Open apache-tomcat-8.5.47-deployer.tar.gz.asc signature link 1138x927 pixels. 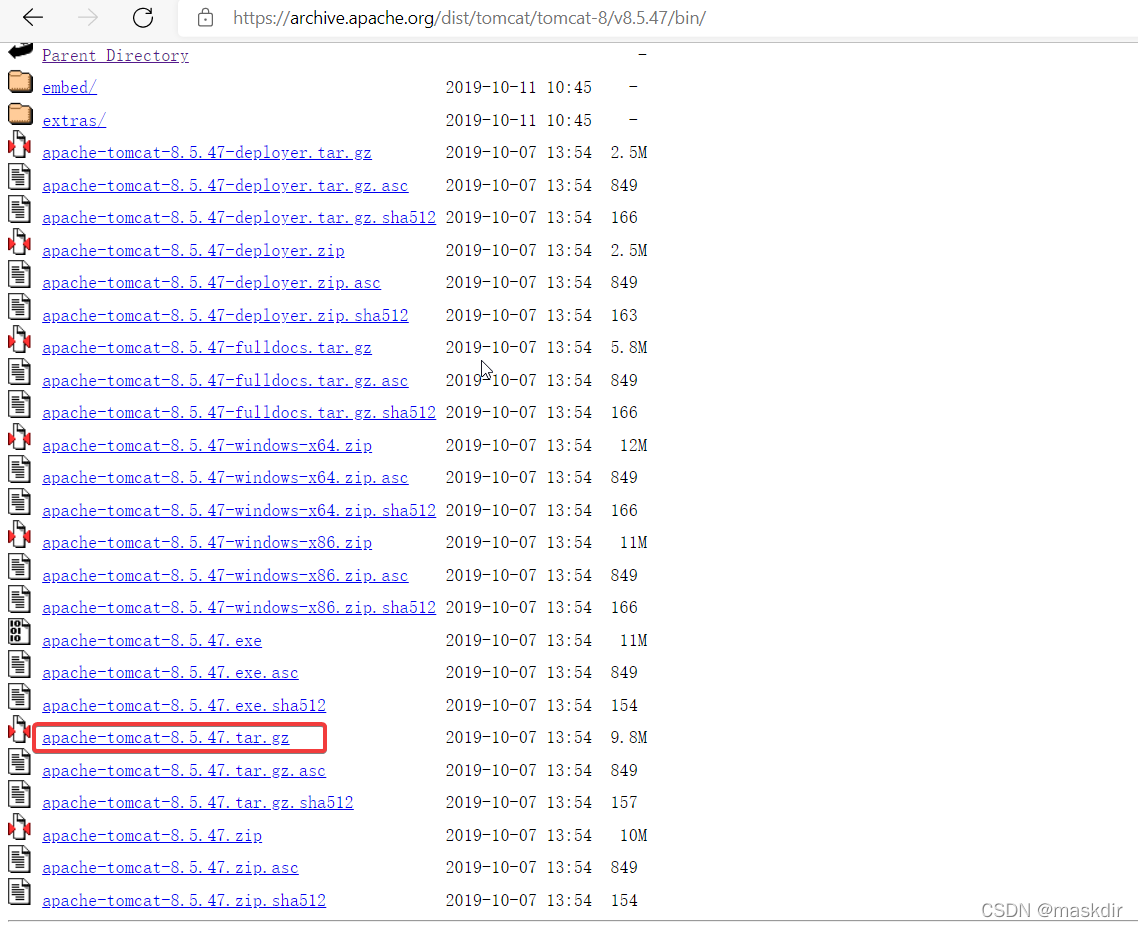[225, 186]
